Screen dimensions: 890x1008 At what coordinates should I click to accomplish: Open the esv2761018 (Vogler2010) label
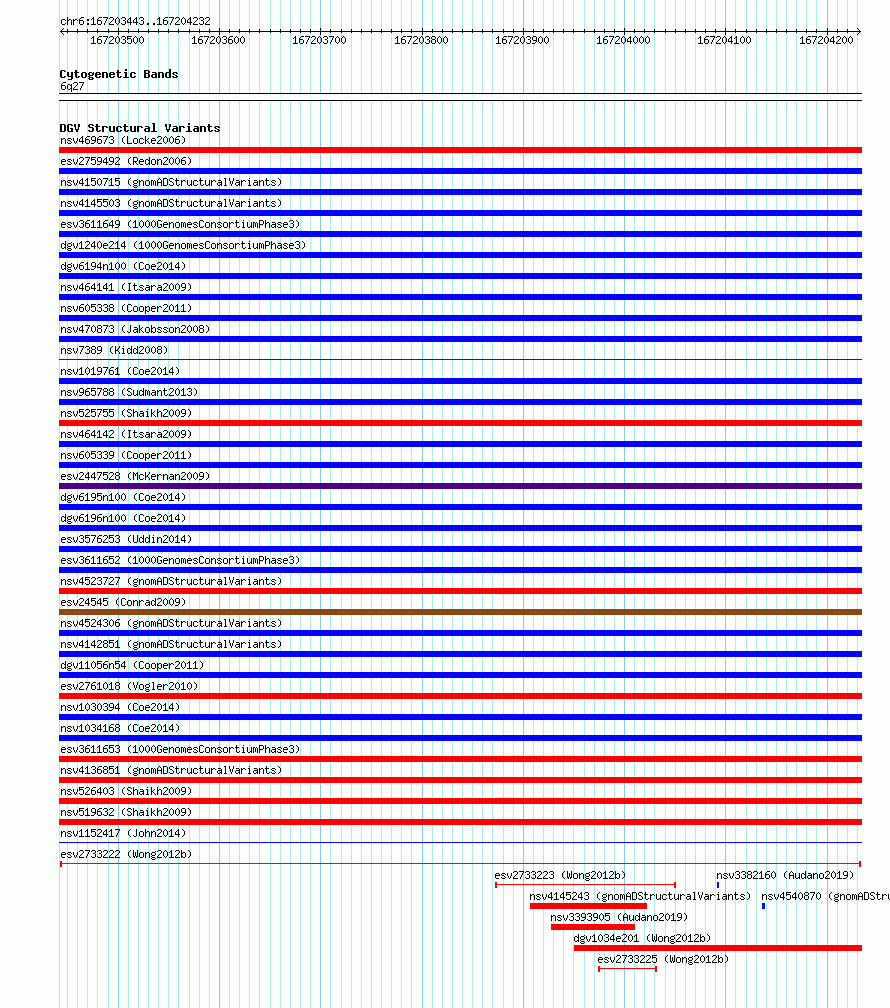pyautogui.click(x=129, y=687)
